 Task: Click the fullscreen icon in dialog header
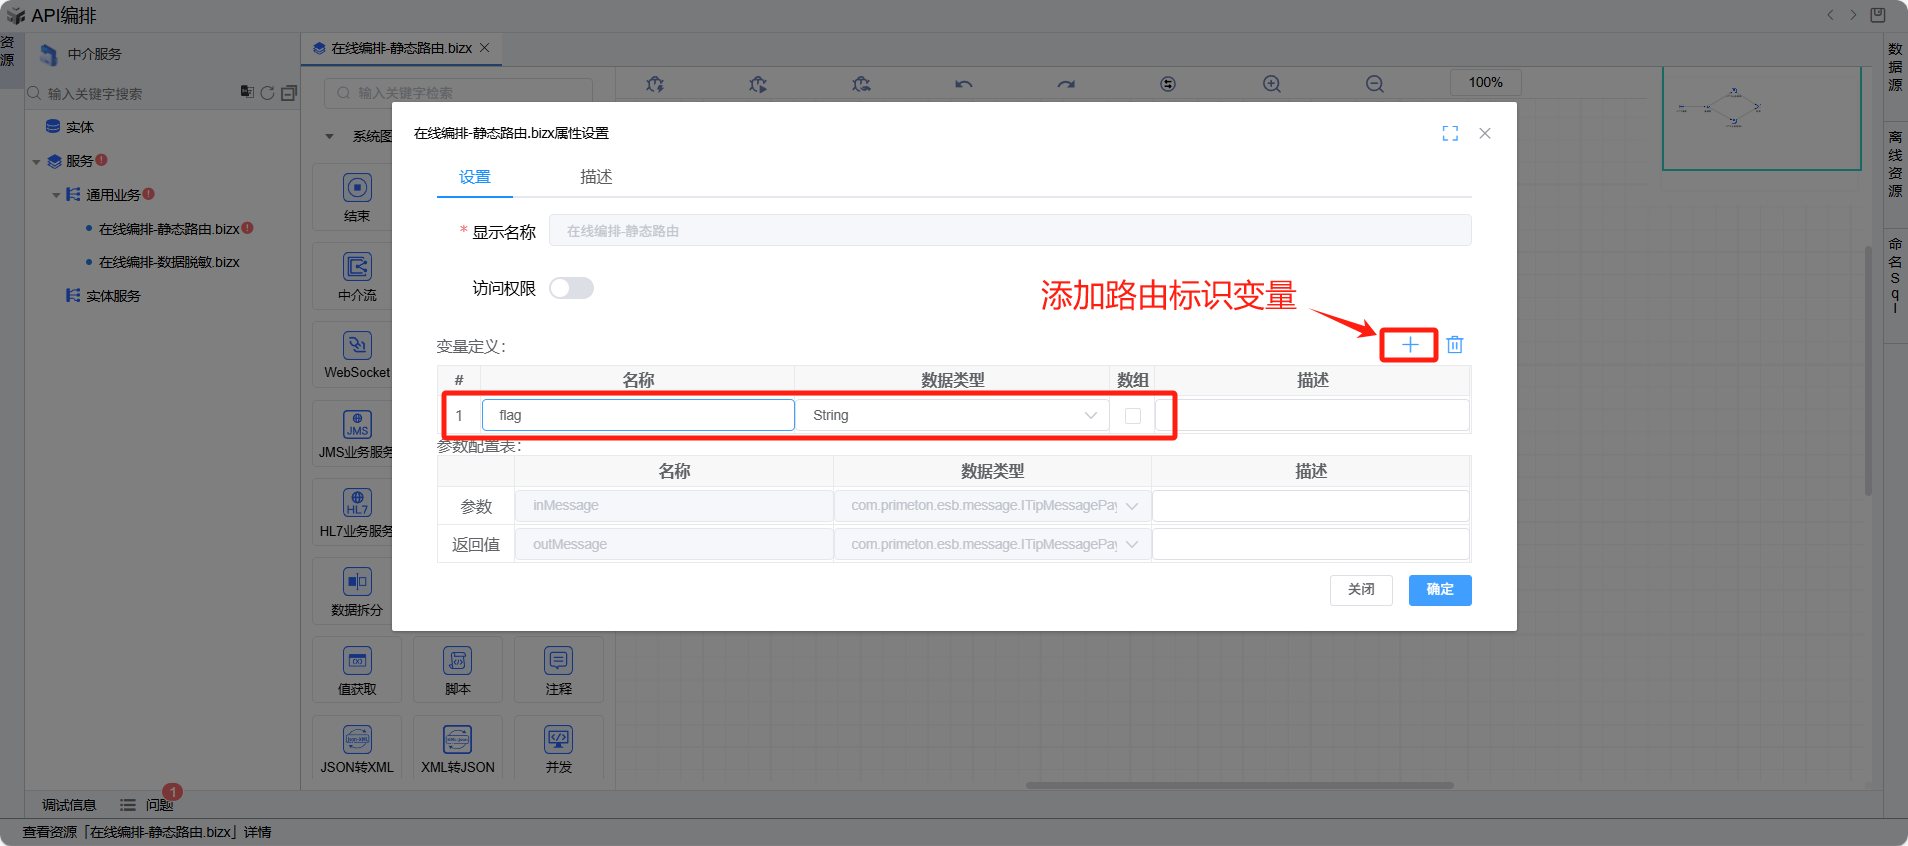tap(1450, 134)
